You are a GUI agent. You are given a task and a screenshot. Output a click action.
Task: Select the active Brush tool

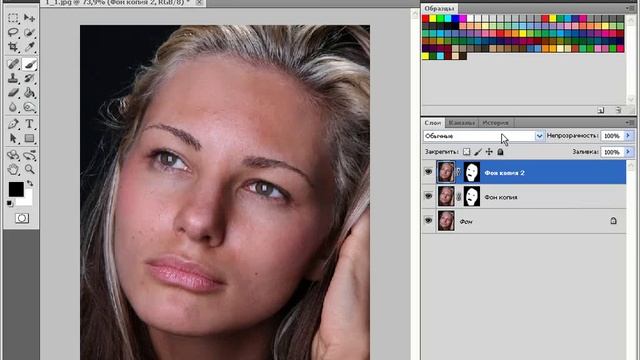(x=29, y=64)
